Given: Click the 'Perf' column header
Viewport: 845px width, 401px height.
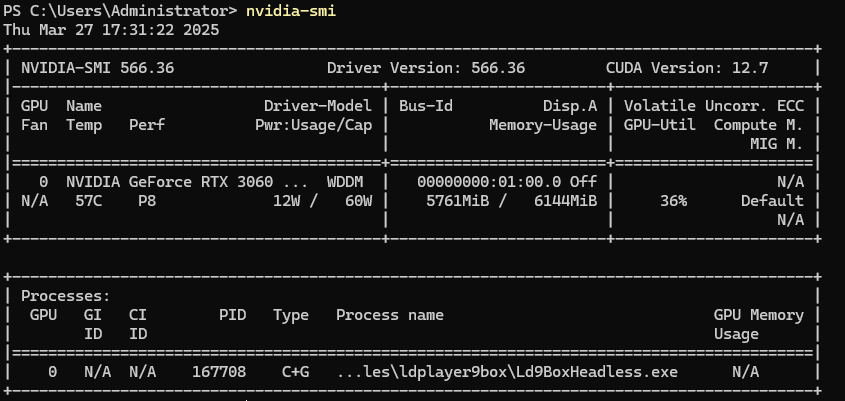Looking at the screenshot, I should pyautogui.click(x=147, y=125).
